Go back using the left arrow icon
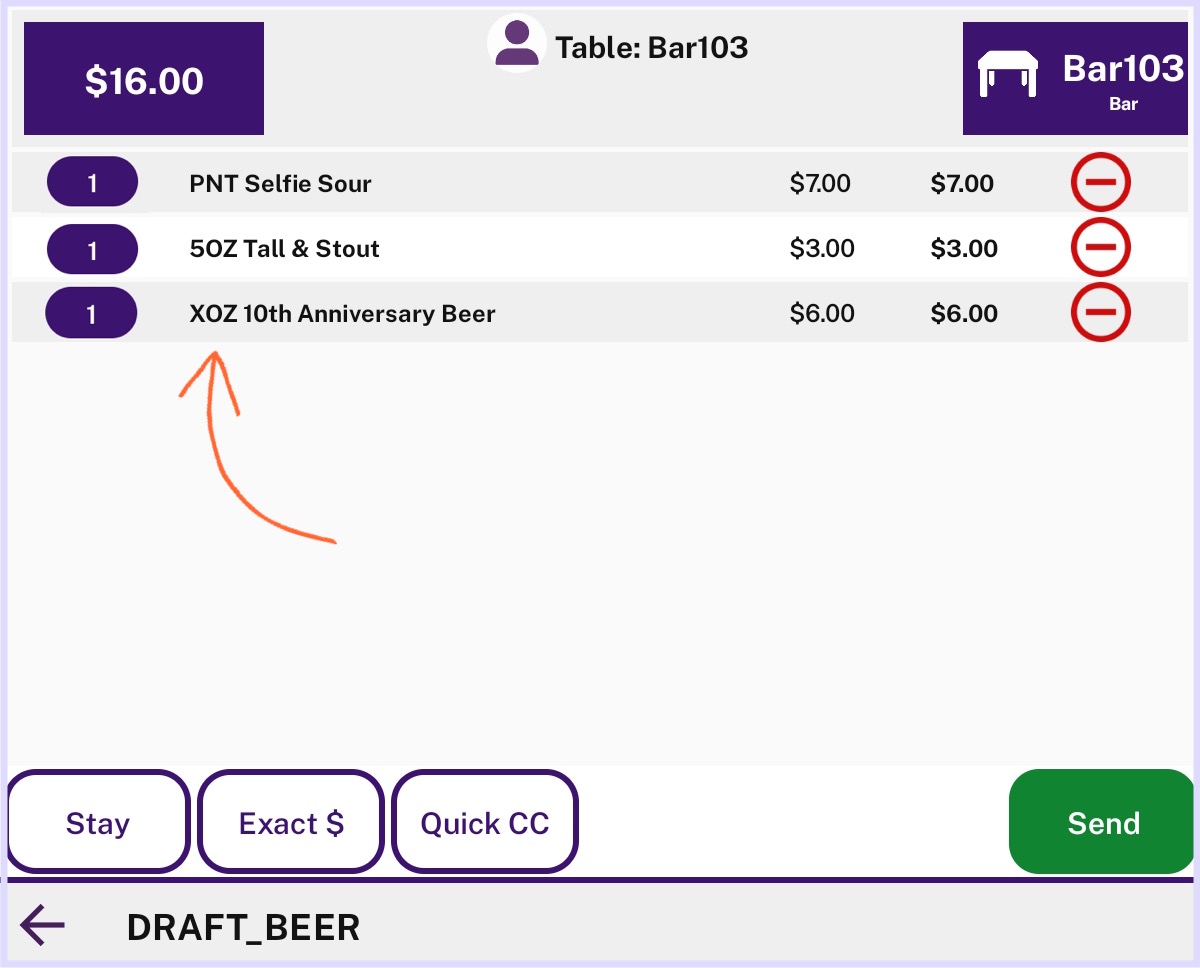This screenshot has height=968, width=1200. (42, 925)
